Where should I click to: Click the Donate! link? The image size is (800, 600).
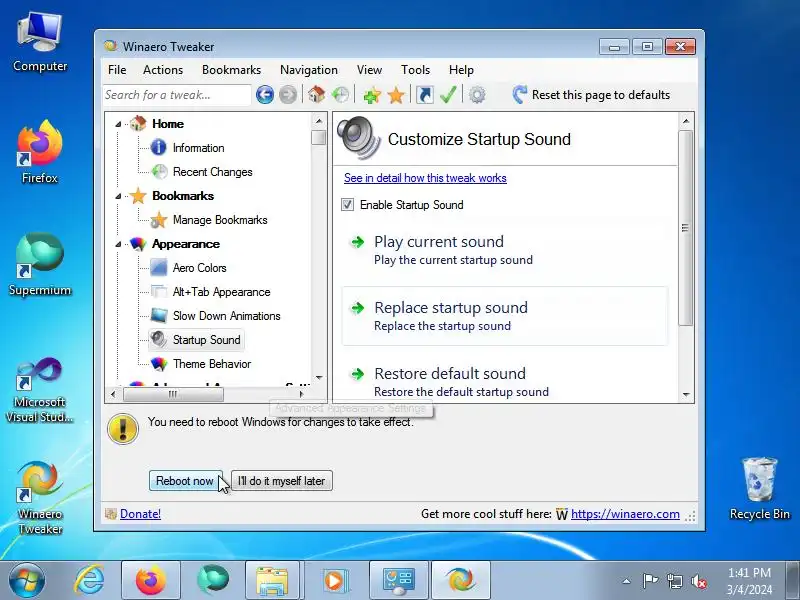[x=140, y=514]
